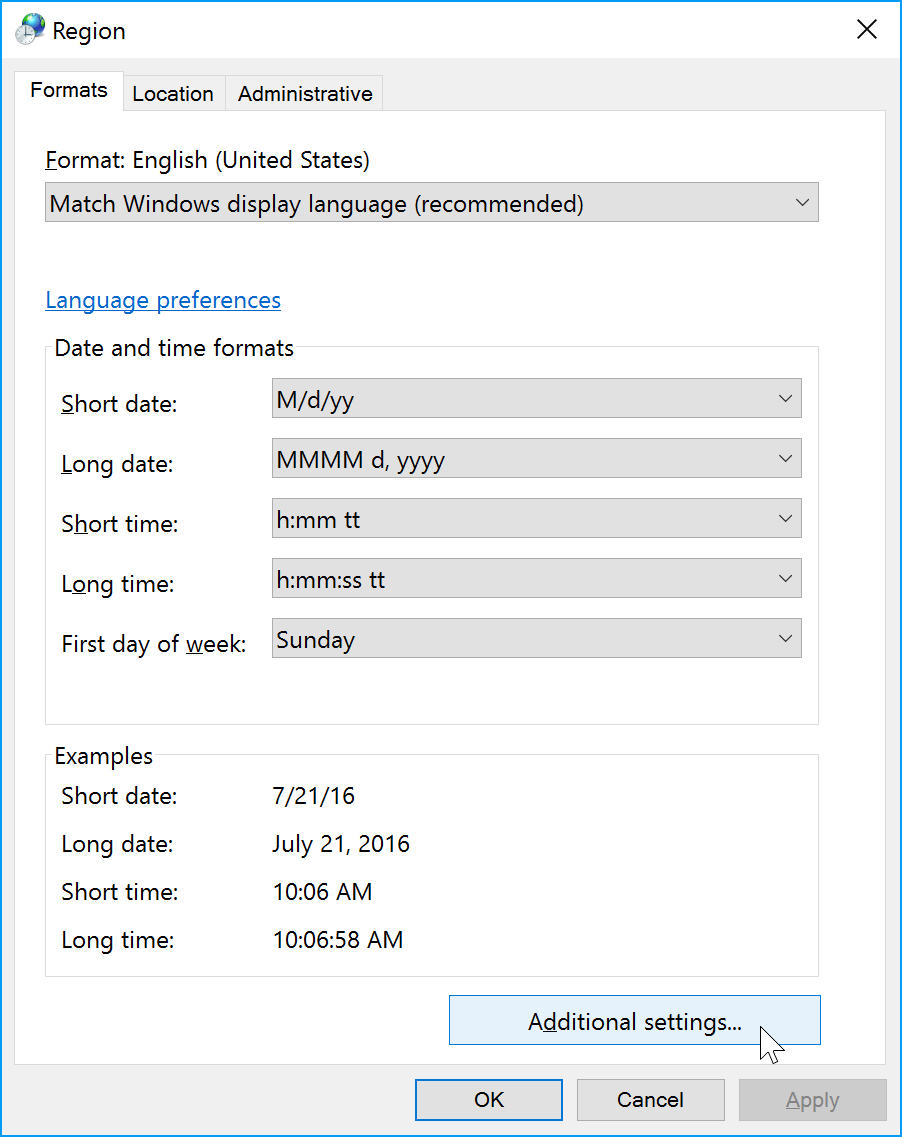Apply the current region settings
The height and width of the screenshot is (1137, 902).
[x=812, y=1099]
